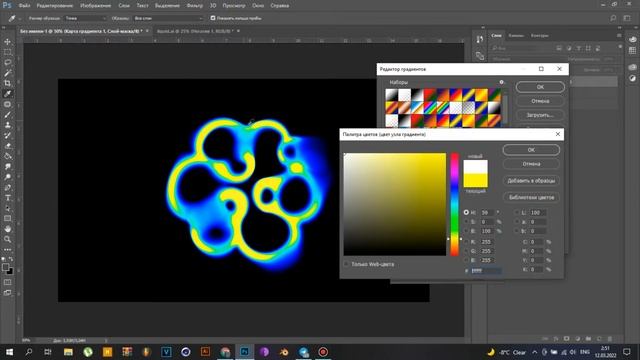
Task: Select the L (lightness) radio button
Action: click(x=517, y=213)
